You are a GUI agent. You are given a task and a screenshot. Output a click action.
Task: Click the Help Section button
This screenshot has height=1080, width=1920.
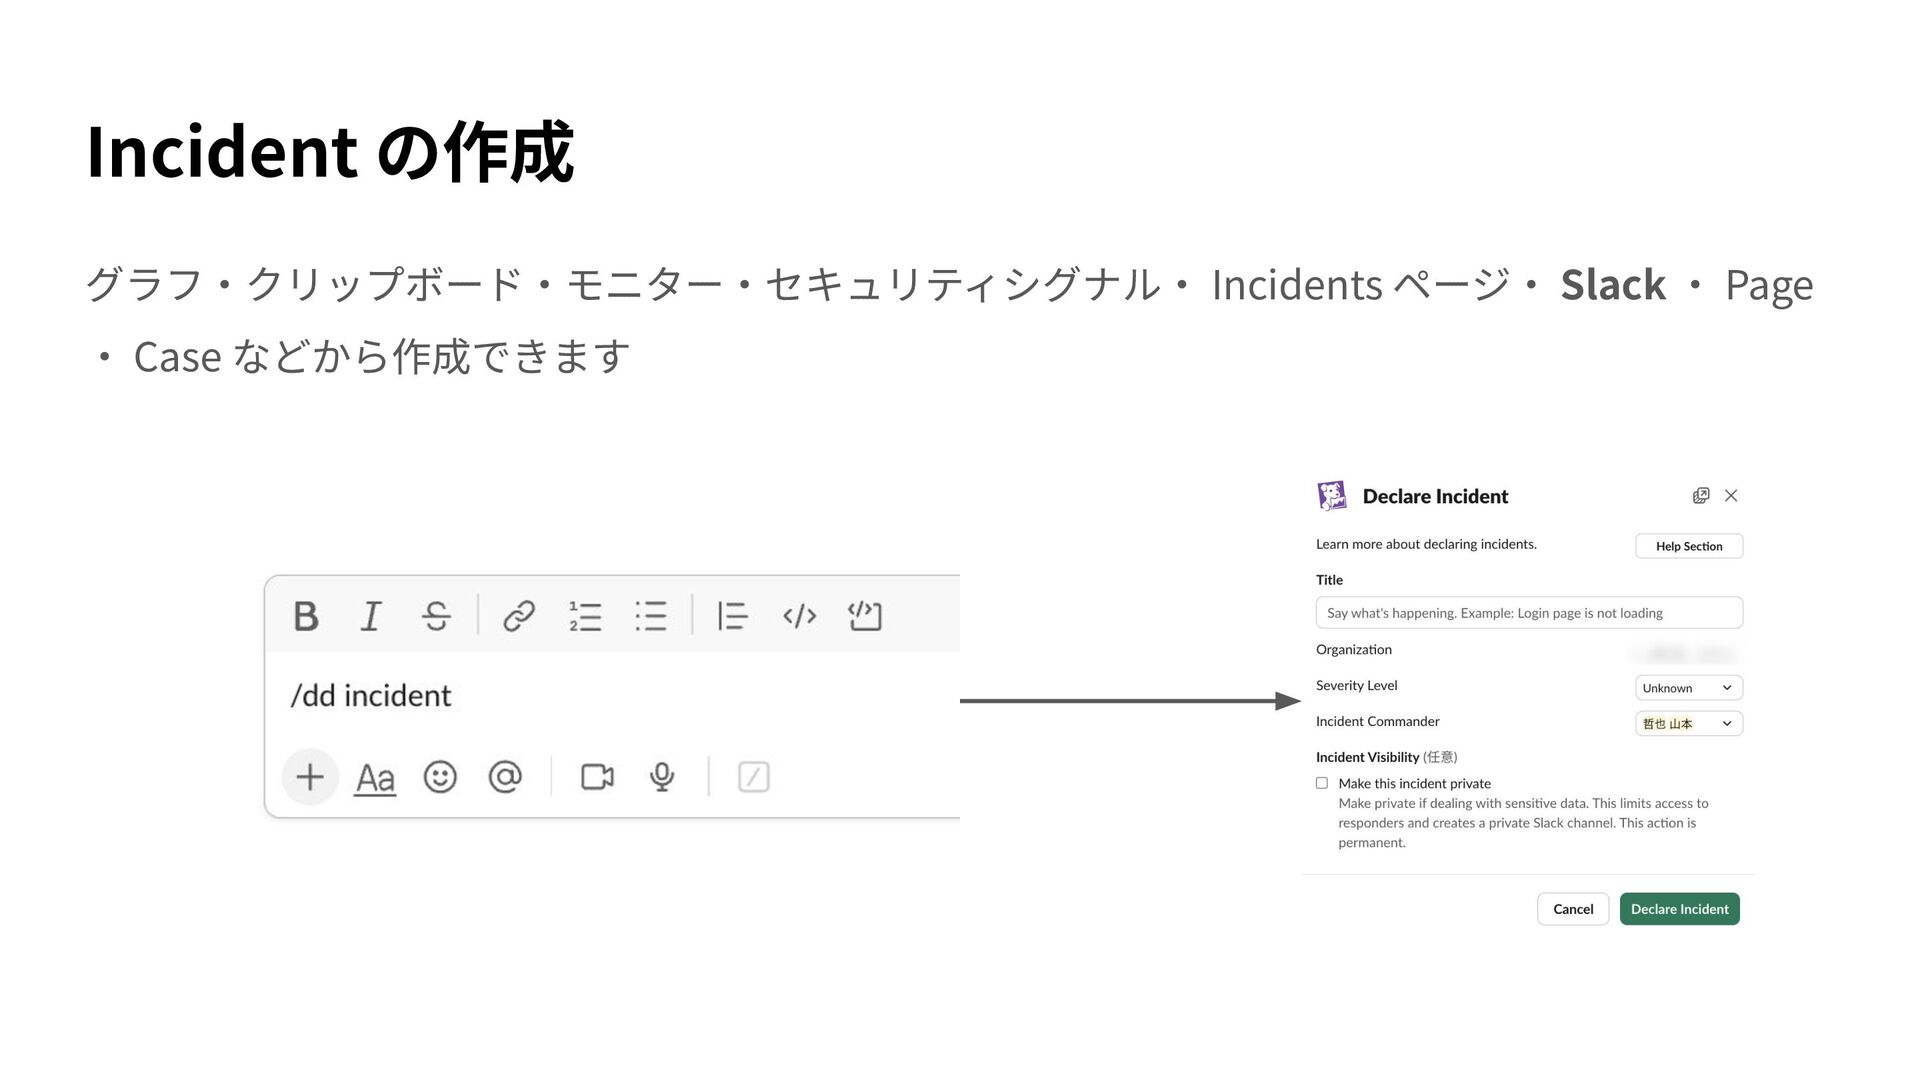(1688, 546)
